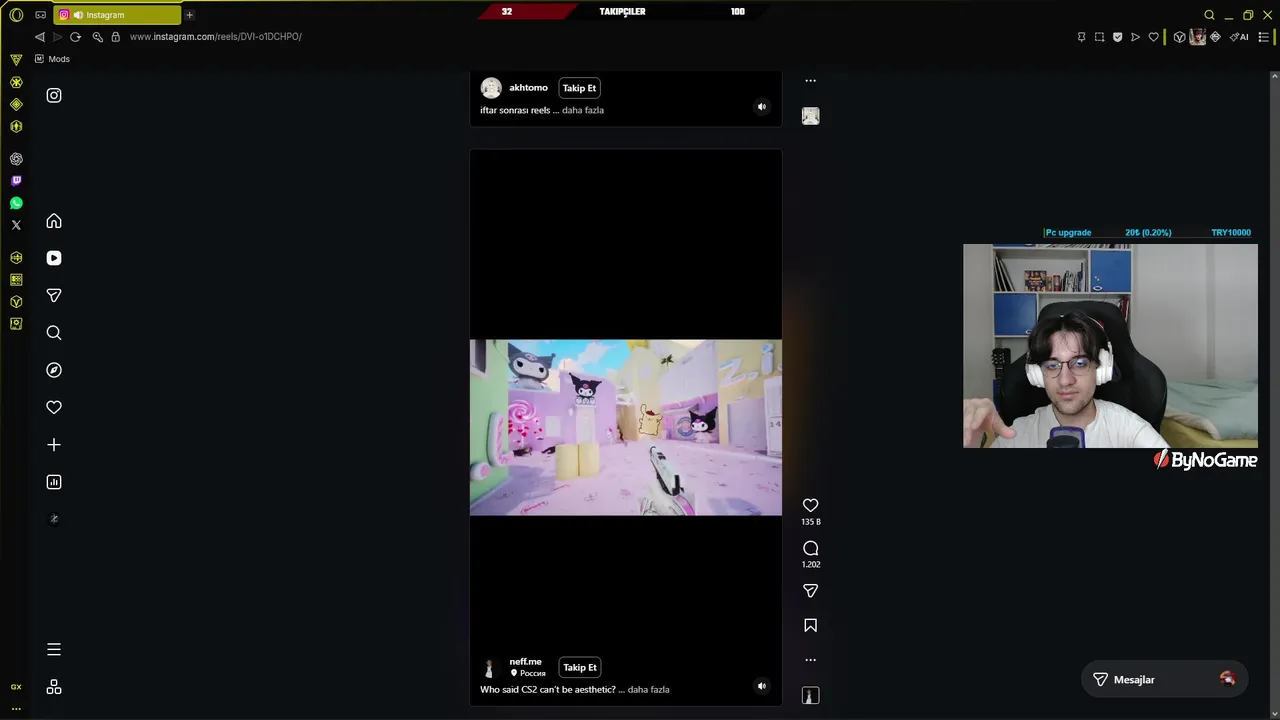Open the browser profile avatar
Screen dimensions: 1280x720
click(x=1197, y=37)
